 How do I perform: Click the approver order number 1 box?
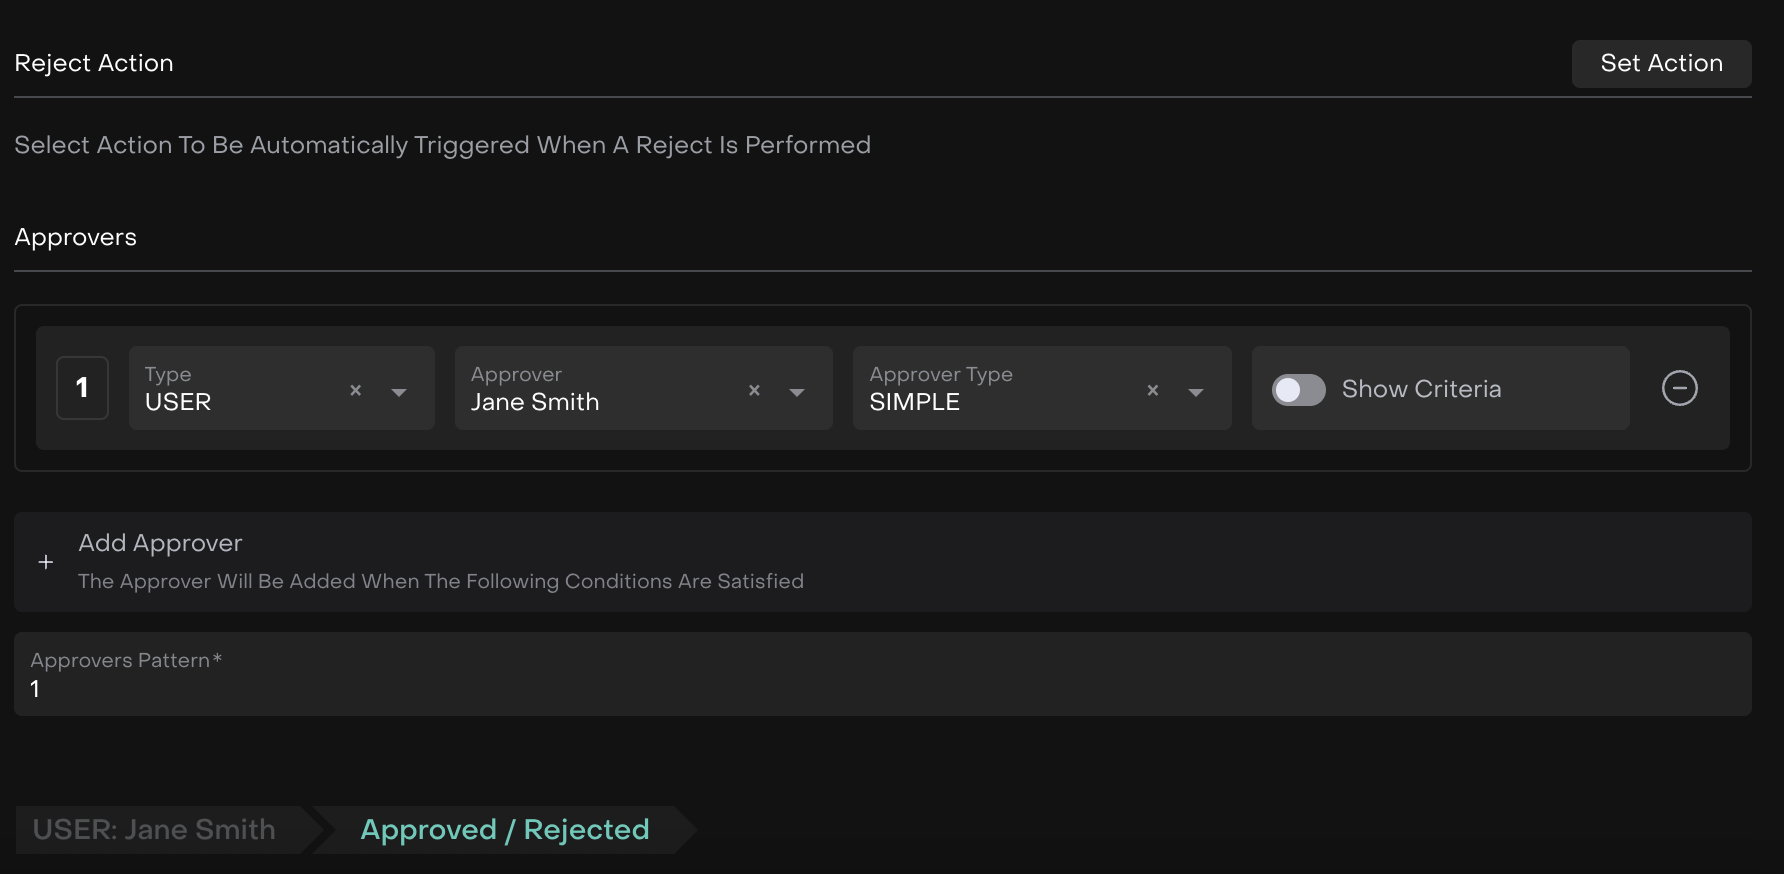click(82, 388)
